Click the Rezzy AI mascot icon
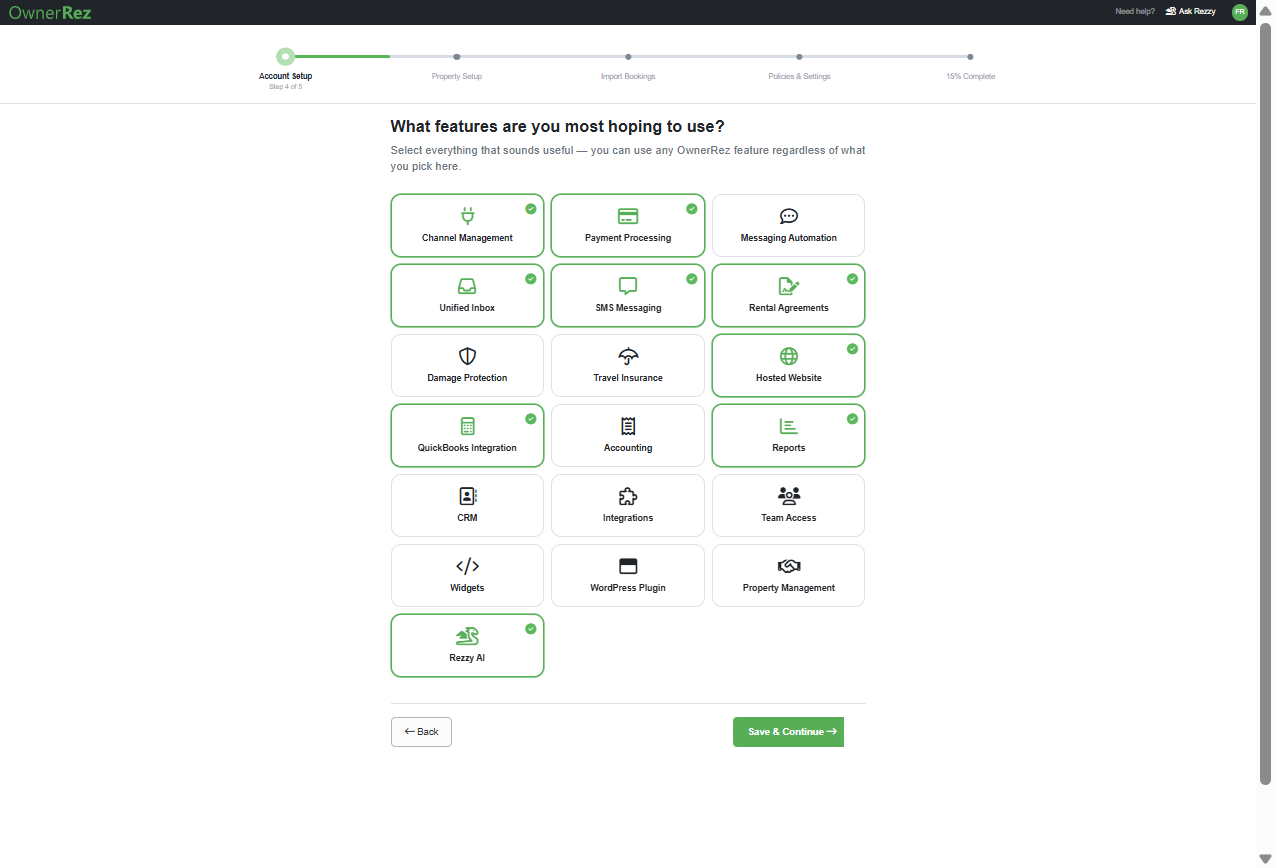The image size is (1275, 868). click(467, 636)
